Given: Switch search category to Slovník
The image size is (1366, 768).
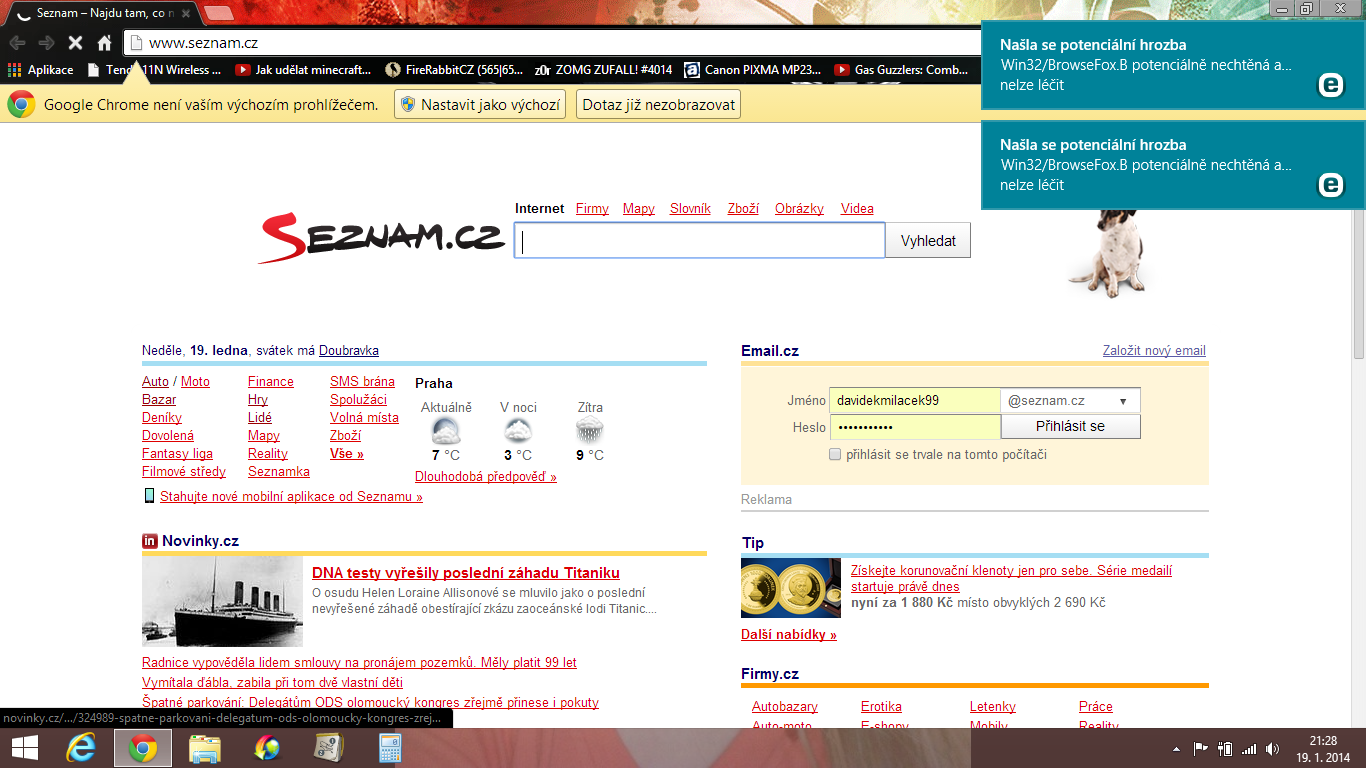Looking at the screenshot, I should 690,209.
